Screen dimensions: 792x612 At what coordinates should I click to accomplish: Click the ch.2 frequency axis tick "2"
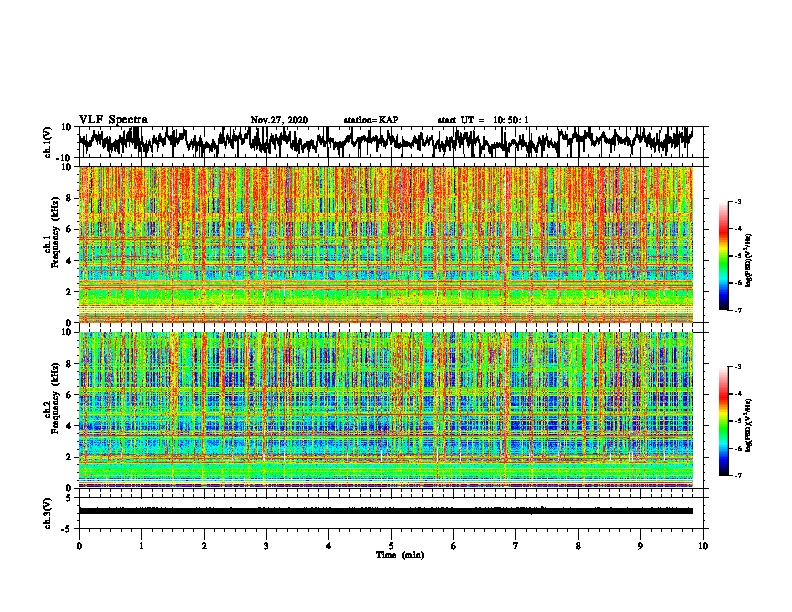pyautogui.click(x=70, y=457)
